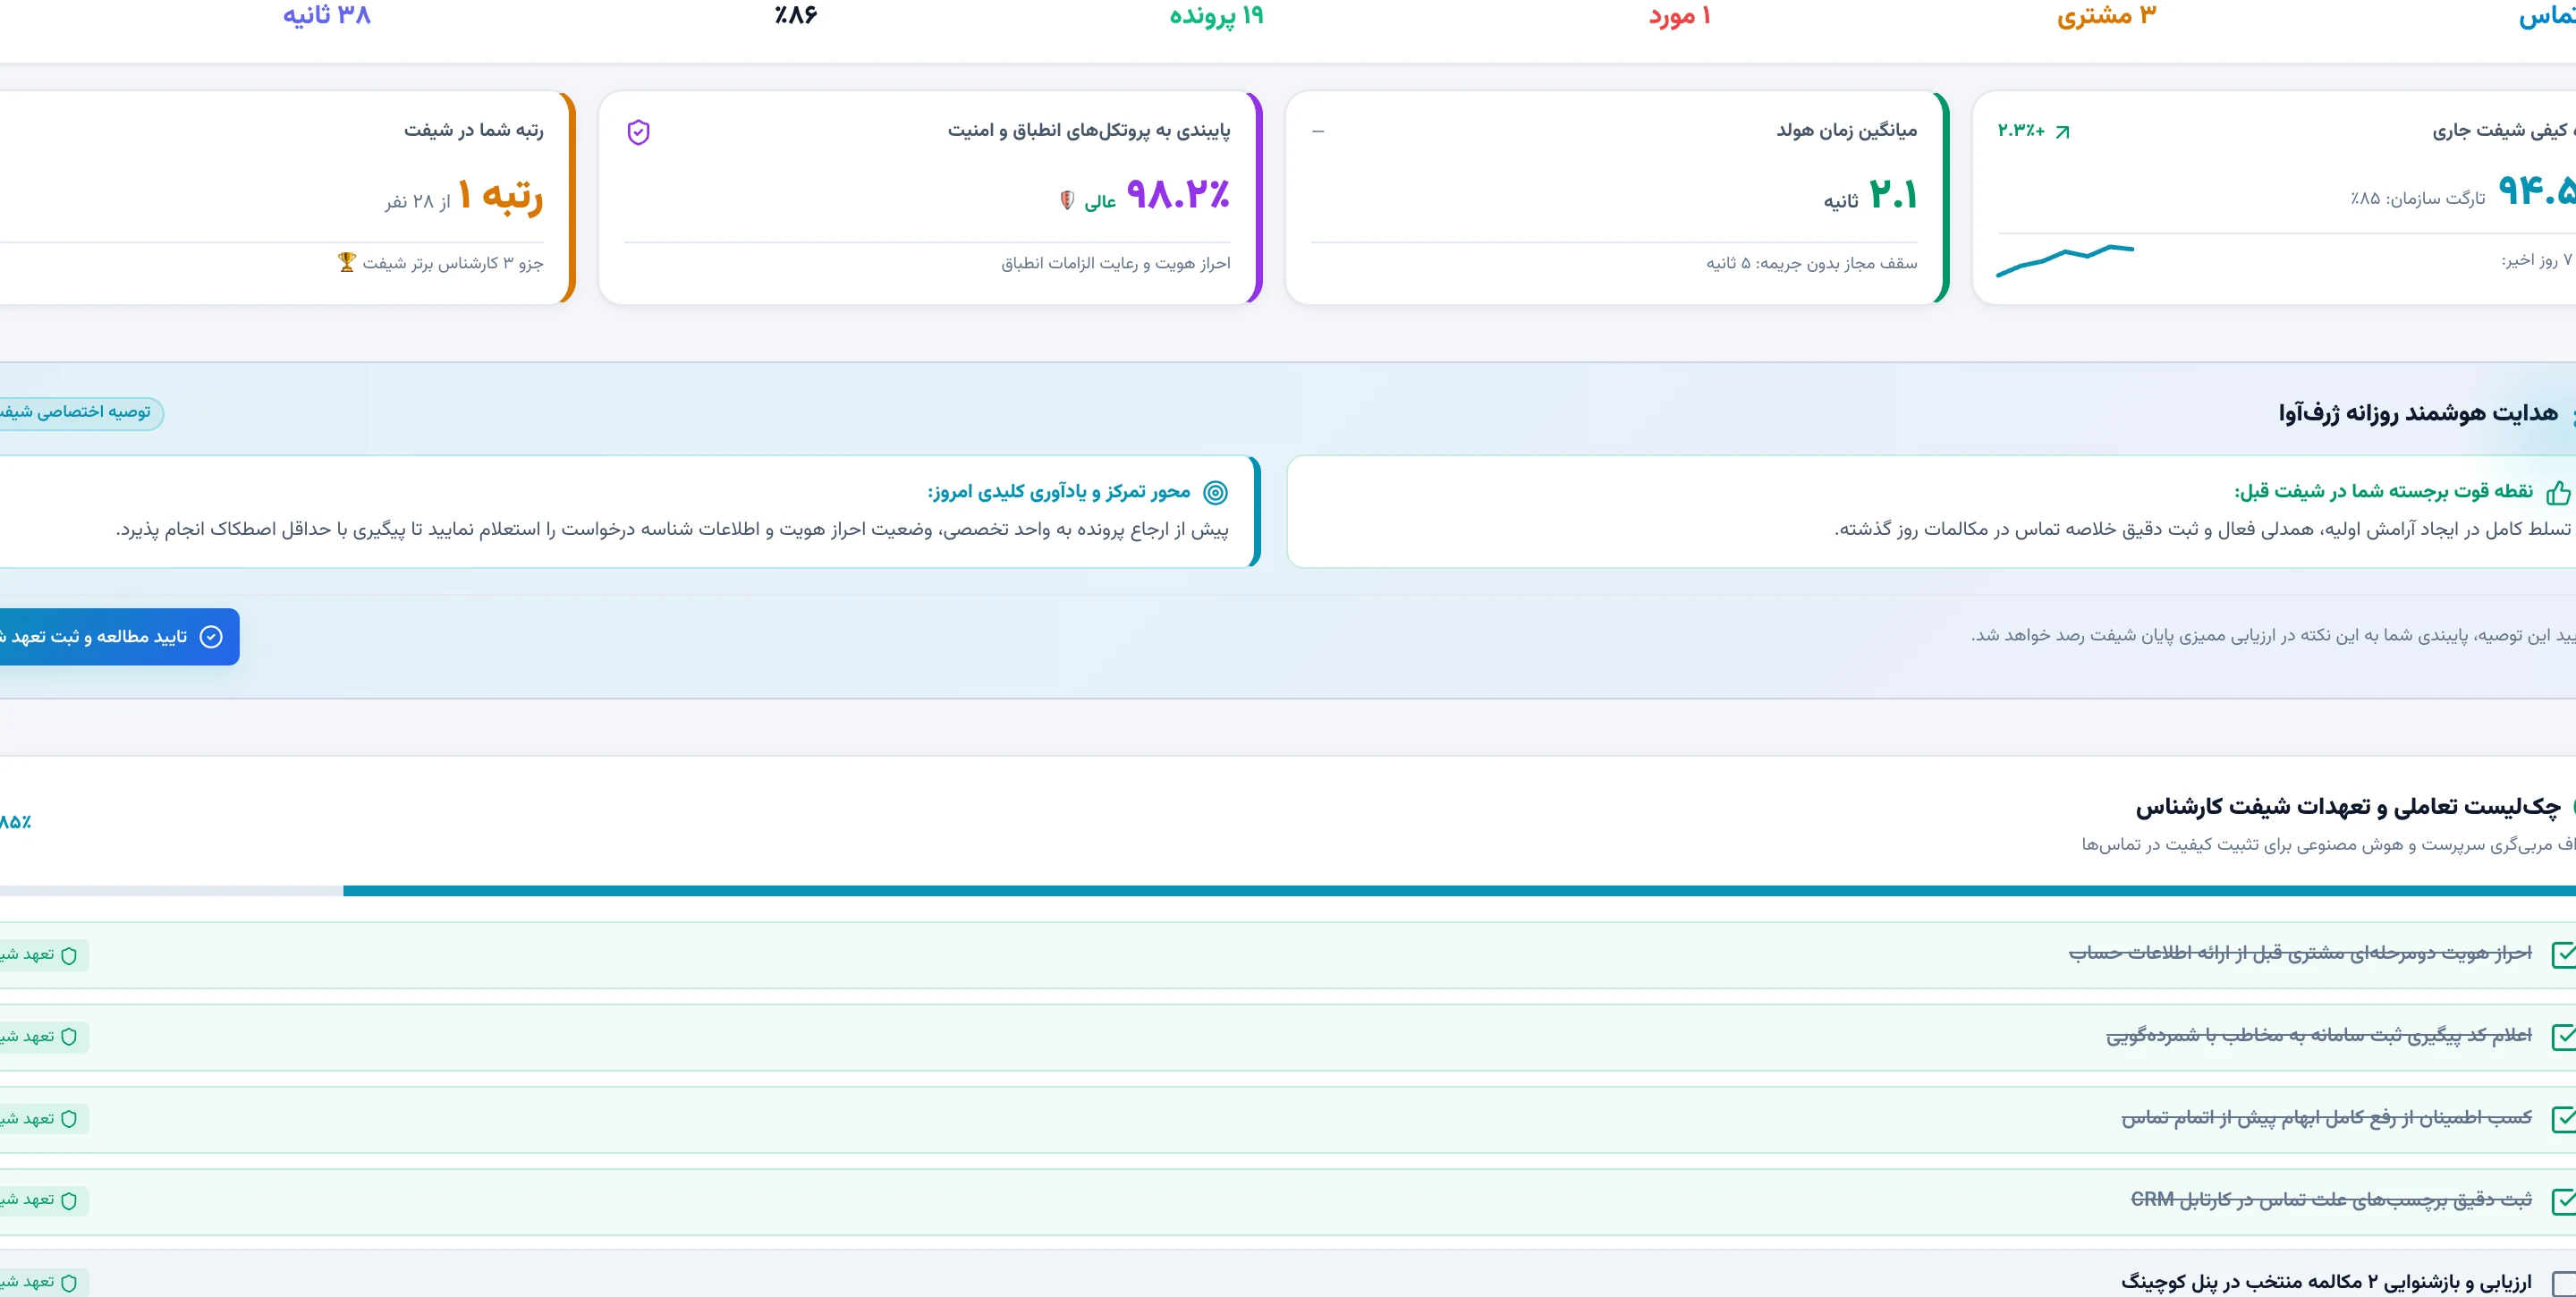
Task: Click the green upward trend arrow icon
Action: pos(2061,132)
